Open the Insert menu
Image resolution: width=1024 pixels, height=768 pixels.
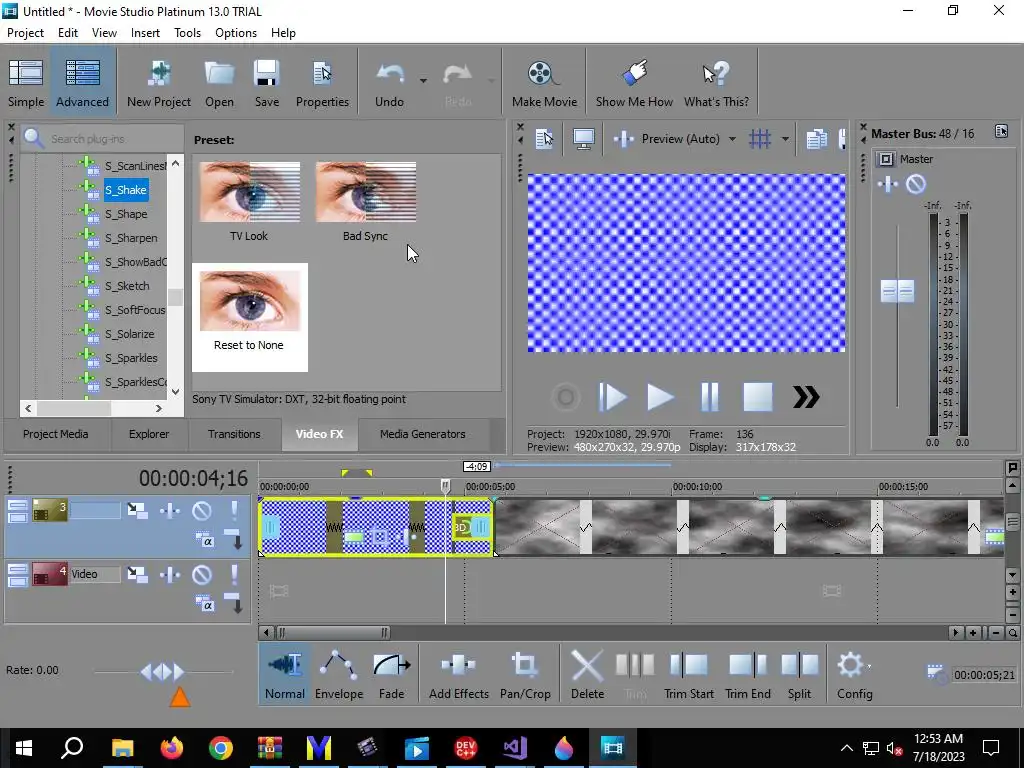(x=145, y=33)
